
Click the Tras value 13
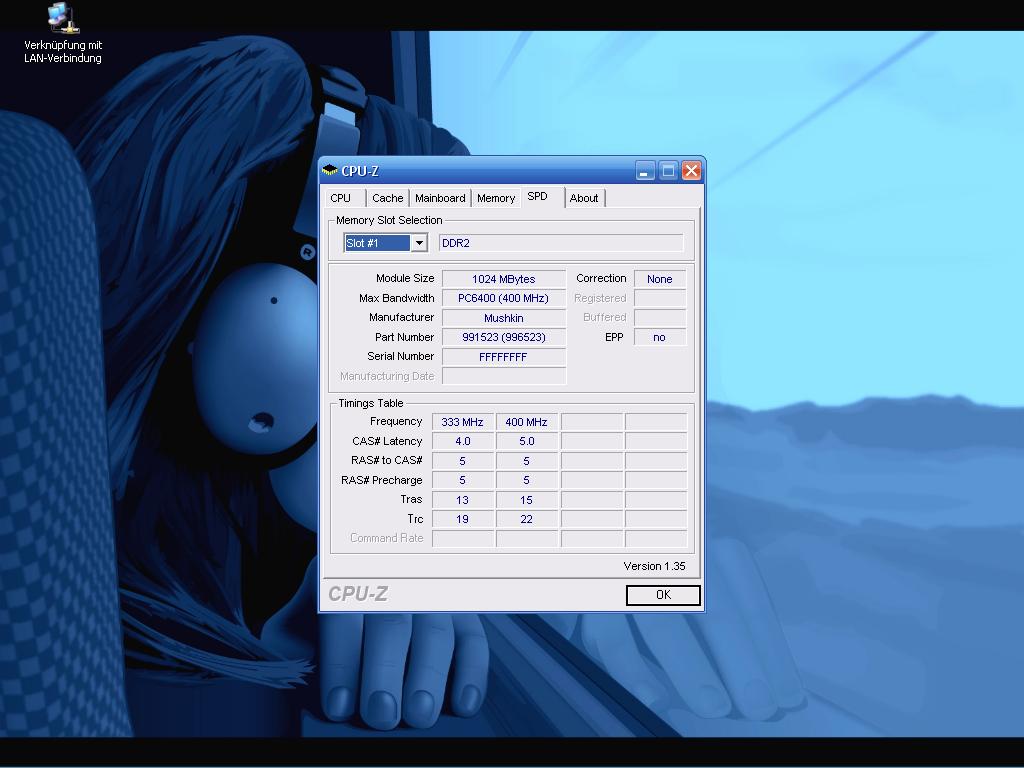point(462,500)
